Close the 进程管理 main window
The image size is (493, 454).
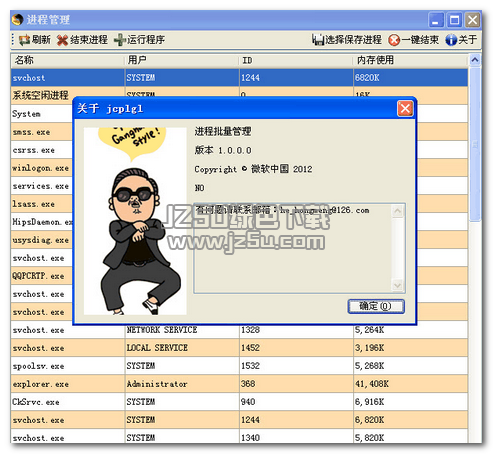pyautogui.click(x=472, y=20)
